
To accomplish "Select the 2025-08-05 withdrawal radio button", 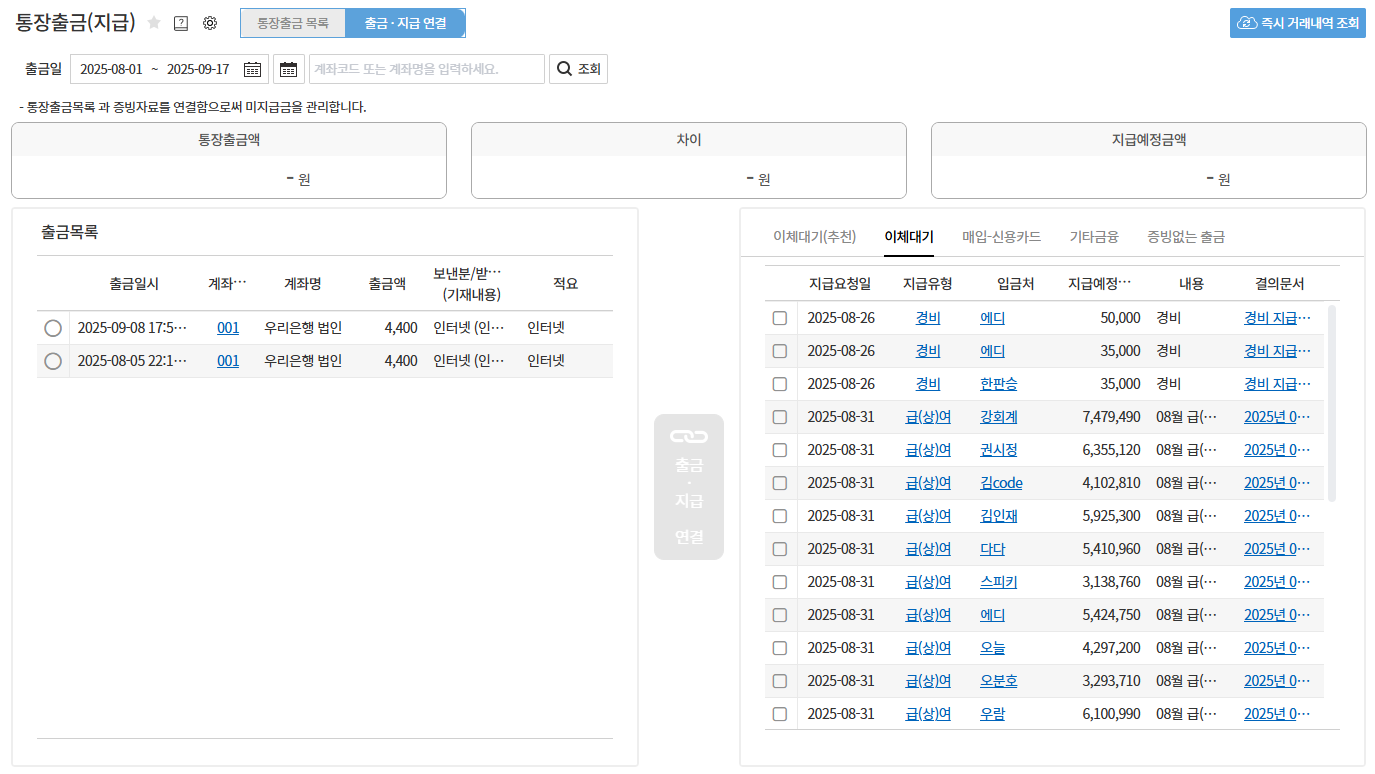I will (x=53, y=361).
